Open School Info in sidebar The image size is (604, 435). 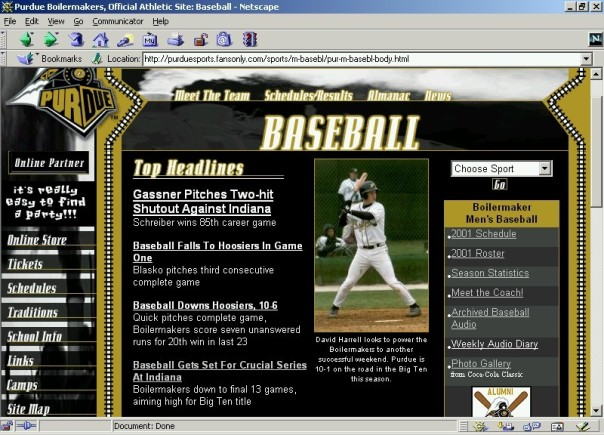[x=35, y=336]
